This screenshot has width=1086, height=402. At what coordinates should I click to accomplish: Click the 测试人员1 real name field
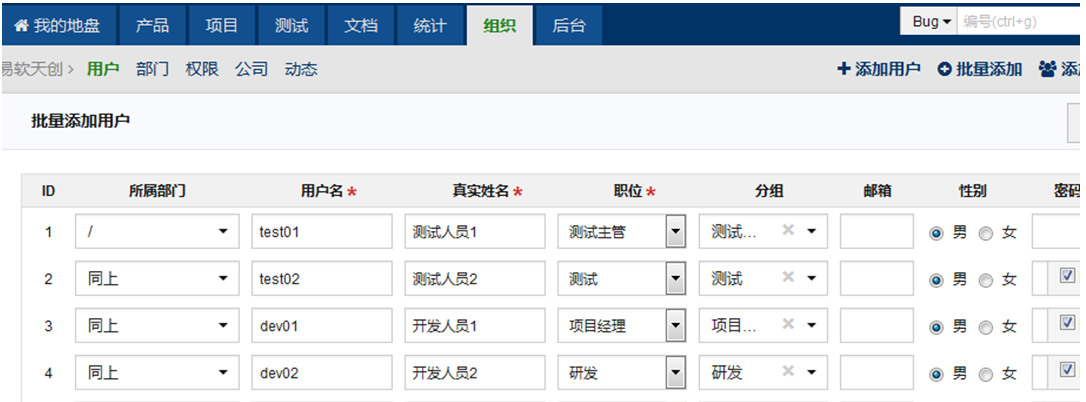pyautogui.click(x=475, y=231)
